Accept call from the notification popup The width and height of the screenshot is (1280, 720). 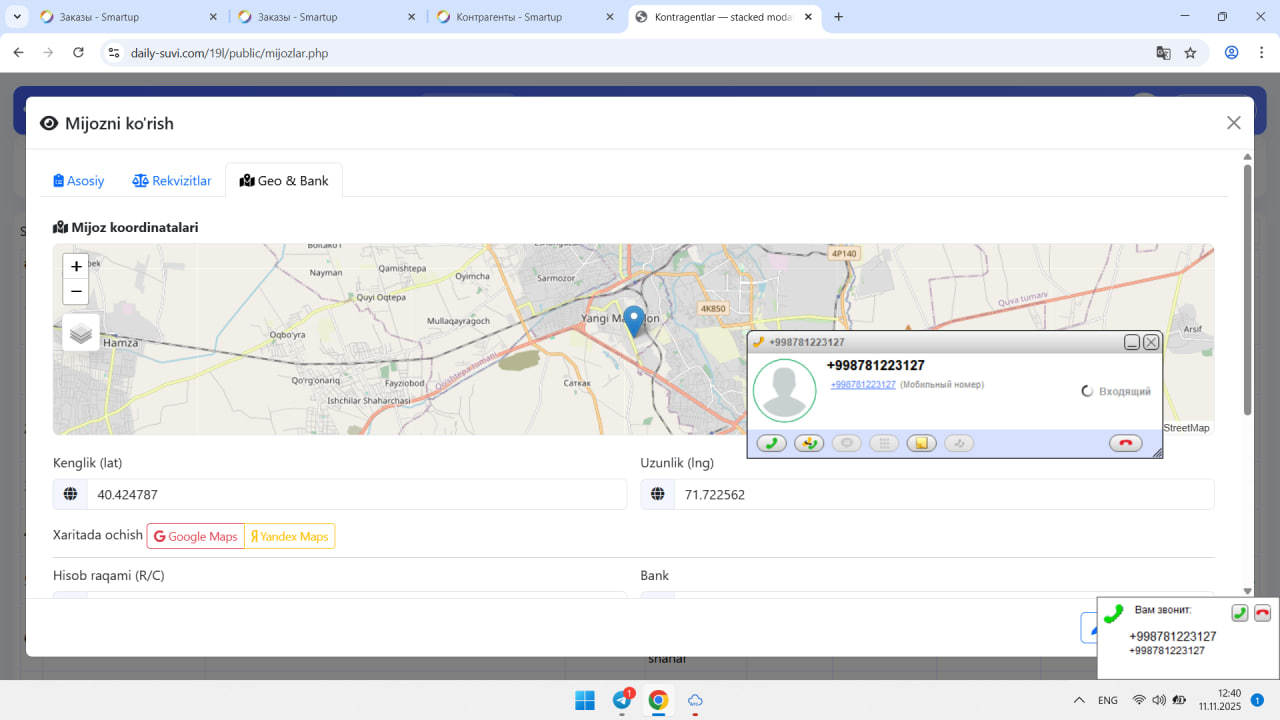pyautogui.click(x=1239, y=613)
